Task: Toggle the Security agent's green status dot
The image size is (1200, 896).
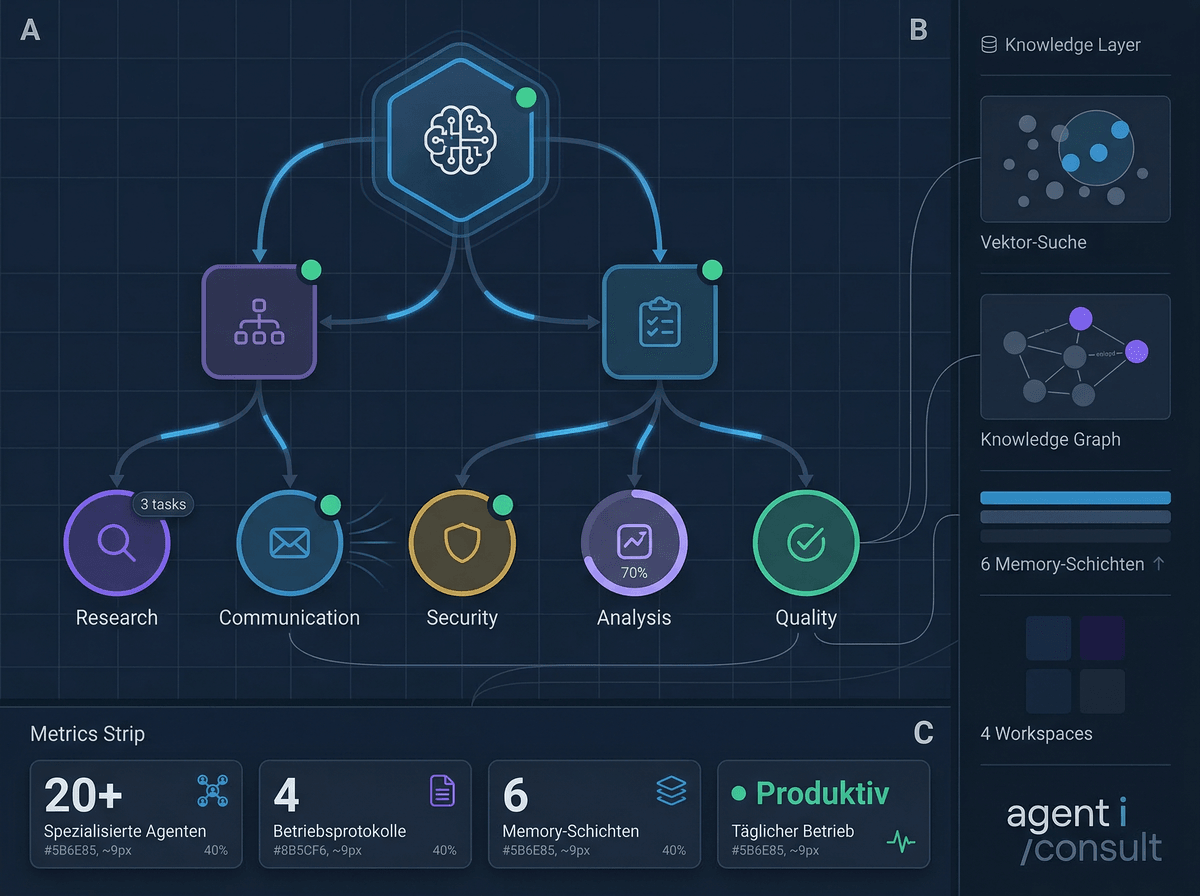Action: click(x=503, y=506)
